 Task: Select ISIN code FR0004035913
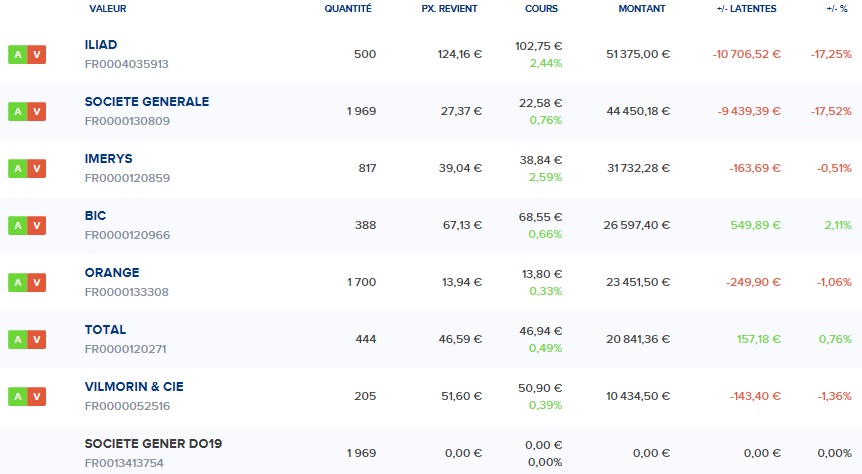tap(126, 64)
